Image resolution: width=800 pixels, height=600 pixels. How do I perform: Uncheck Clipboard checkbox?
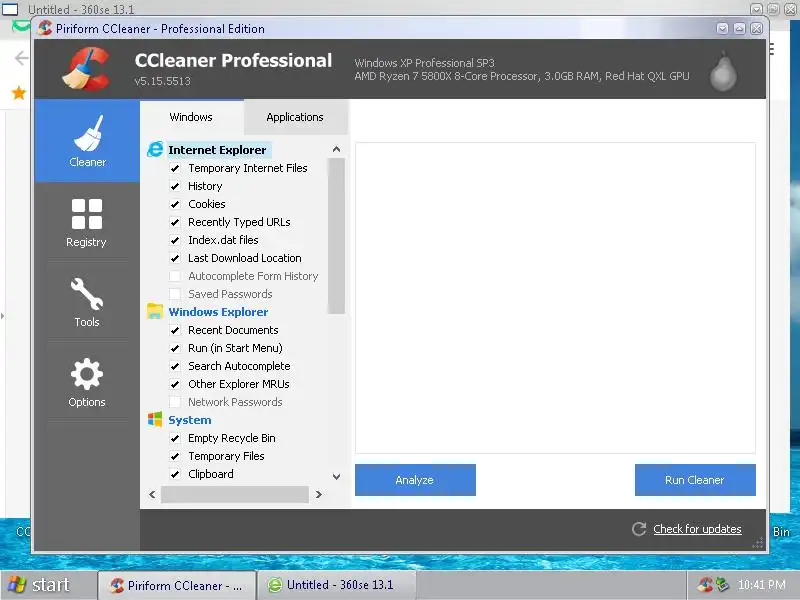pos(175,474)
